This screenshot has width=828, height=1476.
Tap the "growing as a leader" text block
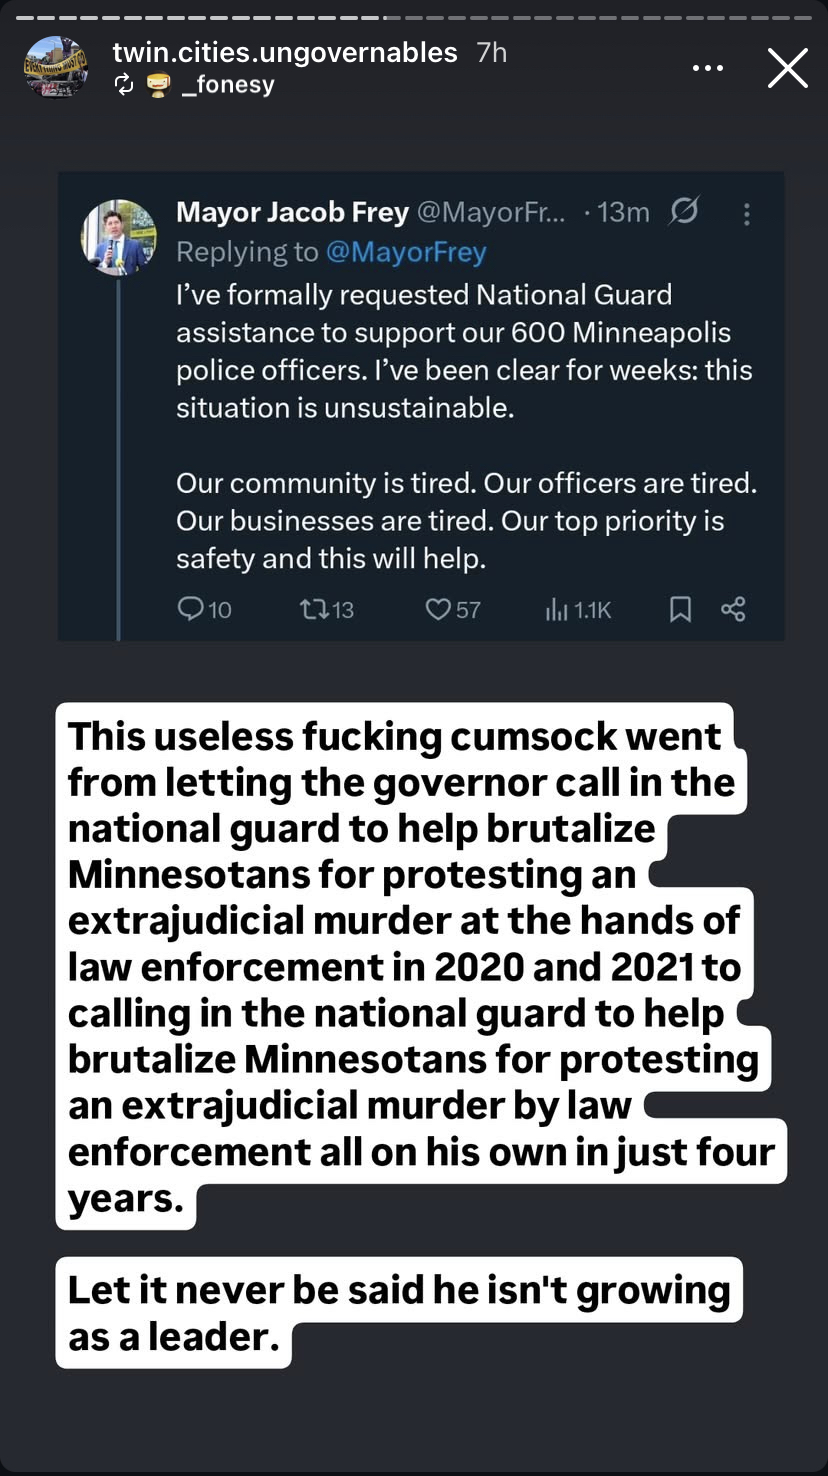coord(398,1312)
